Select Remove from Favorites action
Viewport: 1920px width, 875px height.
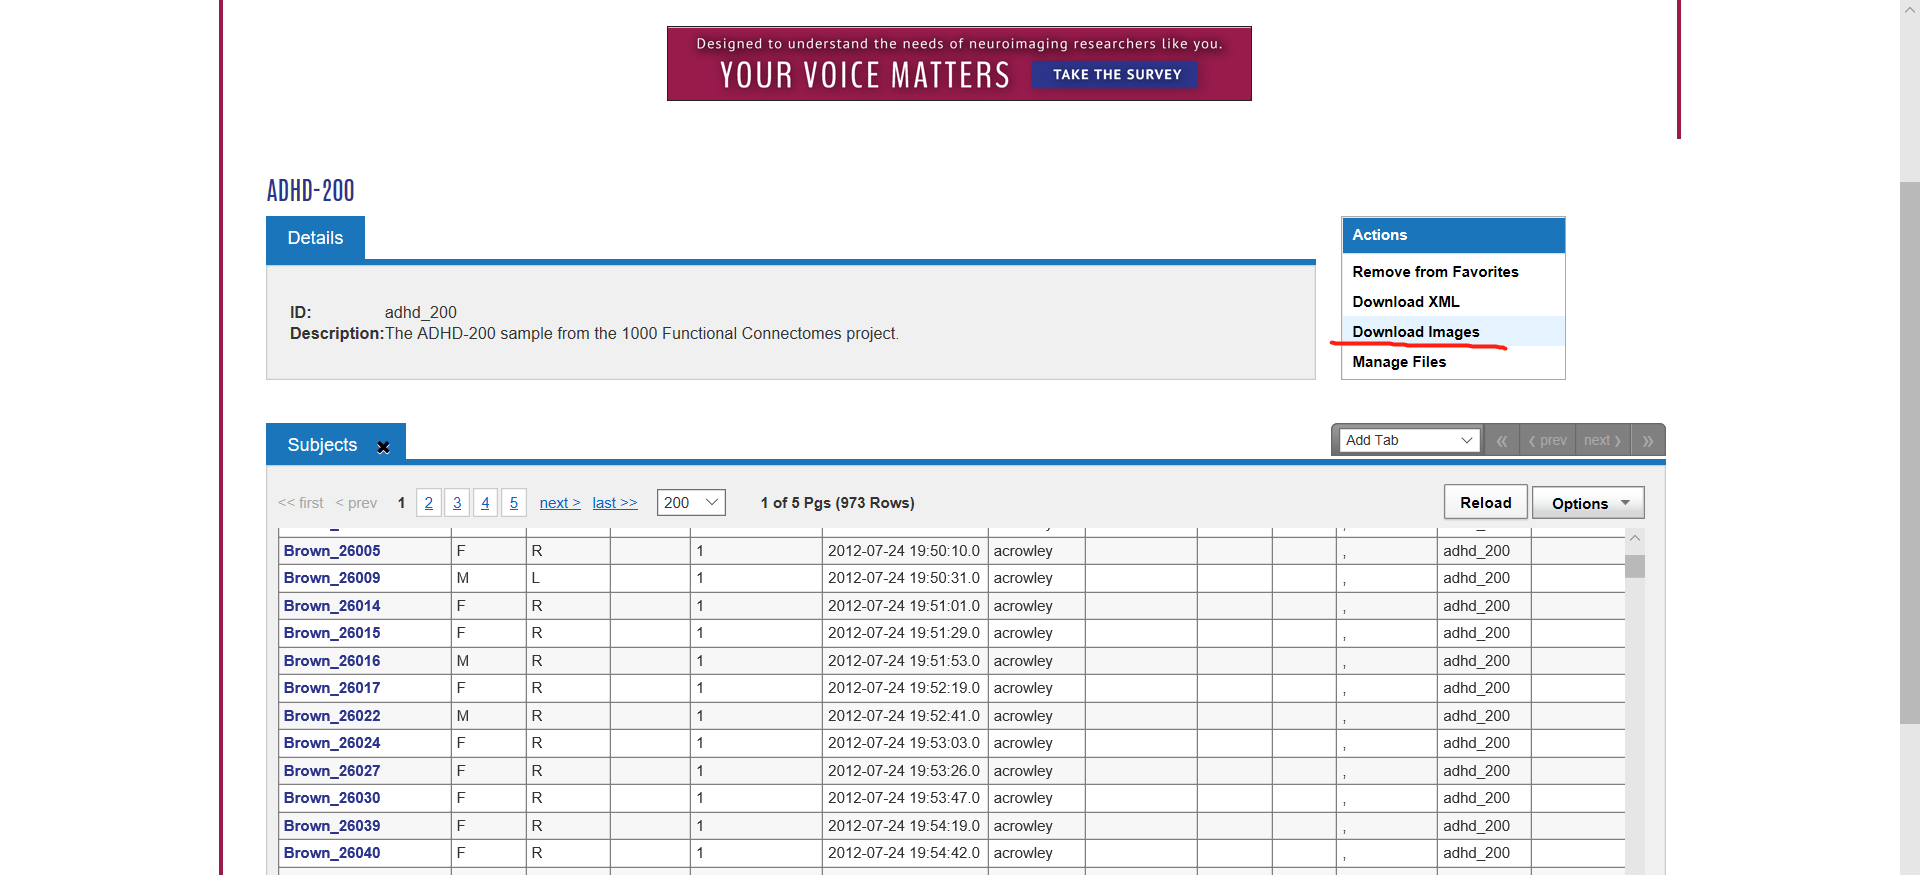coord(1434,272)
